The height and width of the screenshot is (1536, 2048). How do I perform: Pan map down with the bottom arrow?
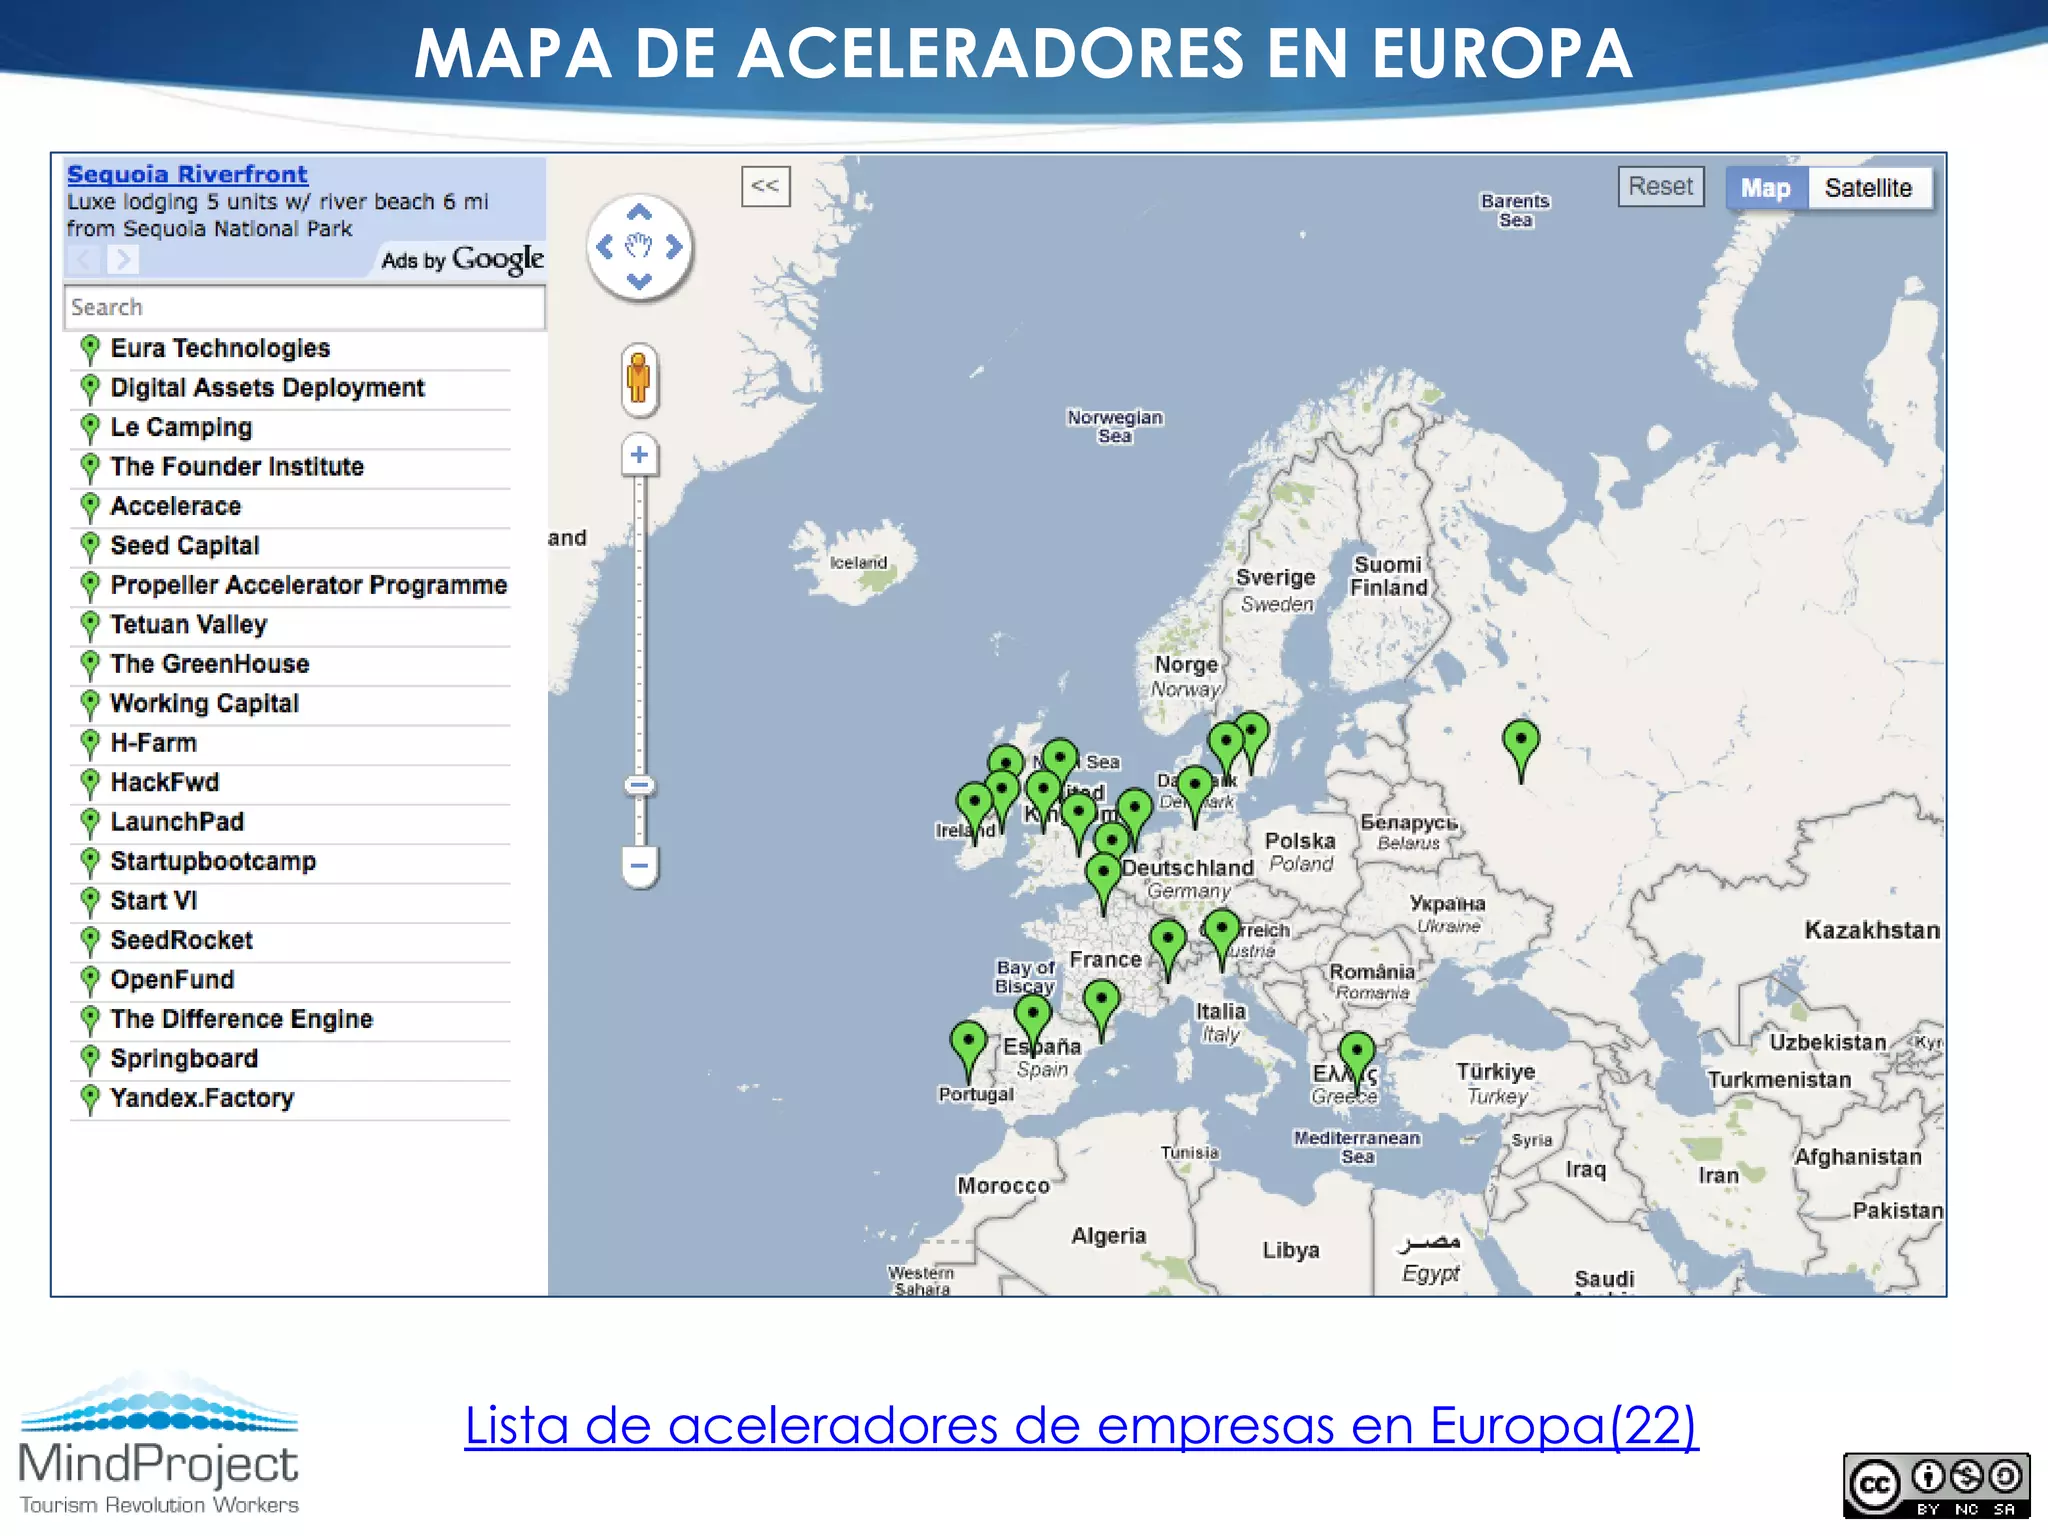[639, 281]
